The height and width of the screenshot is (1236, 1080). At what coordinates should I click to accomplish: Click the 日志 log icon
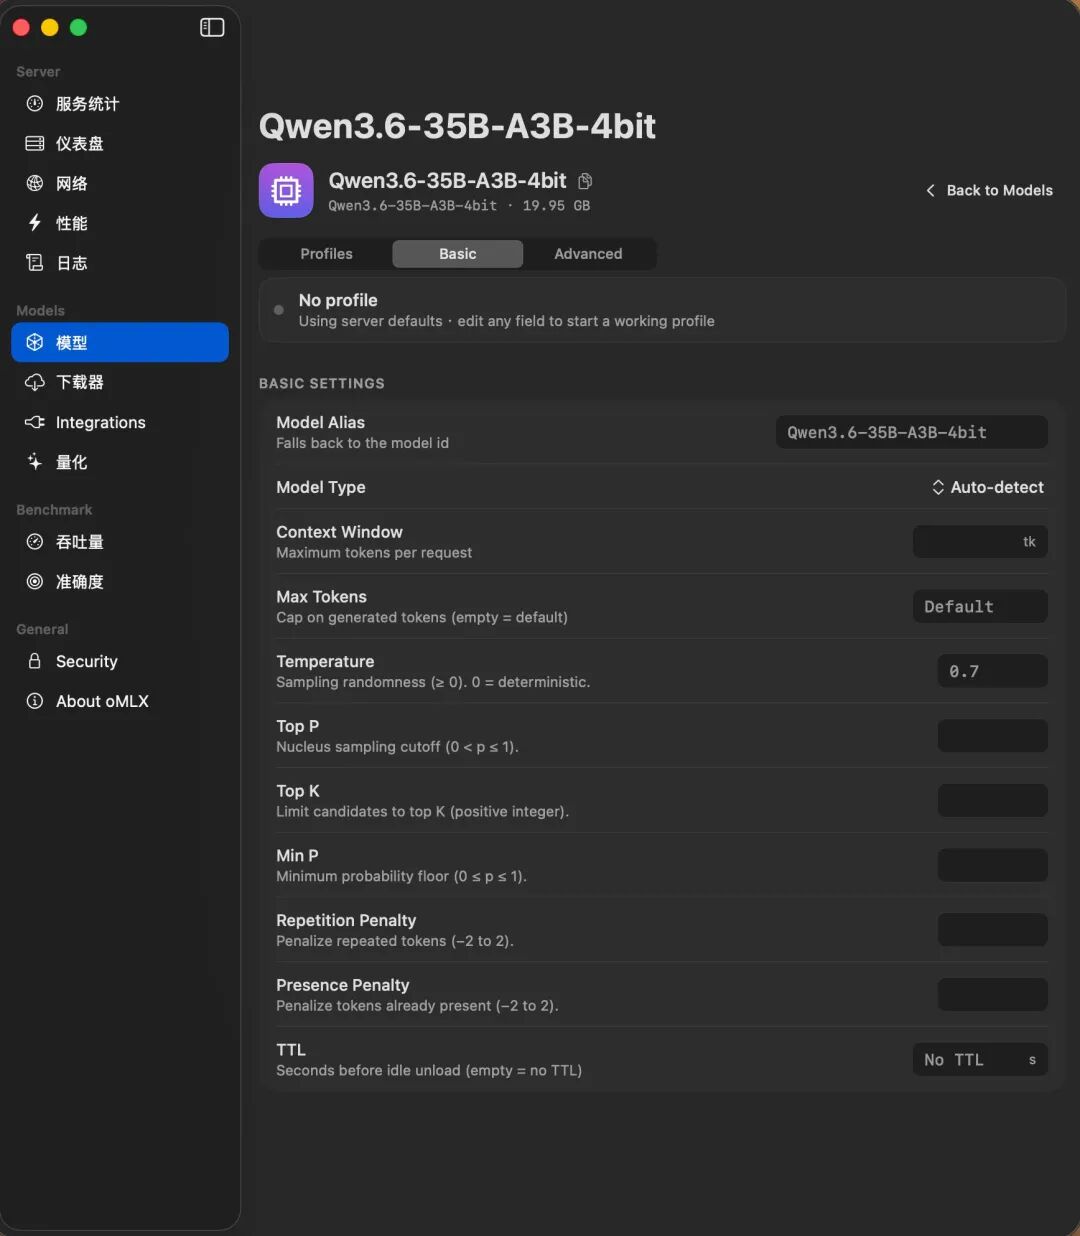coord(35,263)
